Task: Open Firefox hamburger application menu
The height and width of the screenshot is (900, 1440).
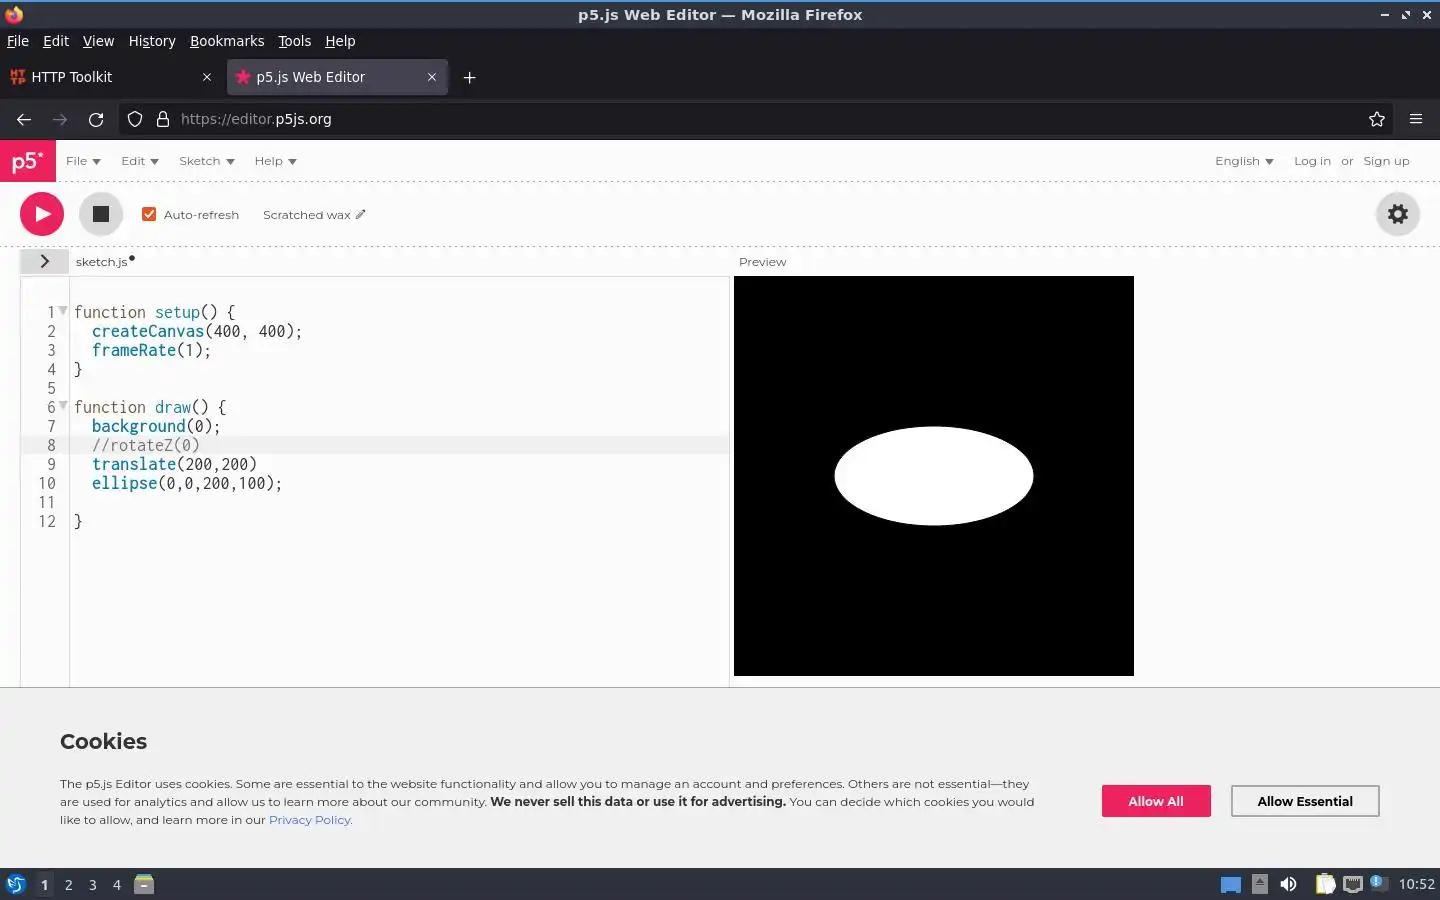Action: click(1416, 119)
